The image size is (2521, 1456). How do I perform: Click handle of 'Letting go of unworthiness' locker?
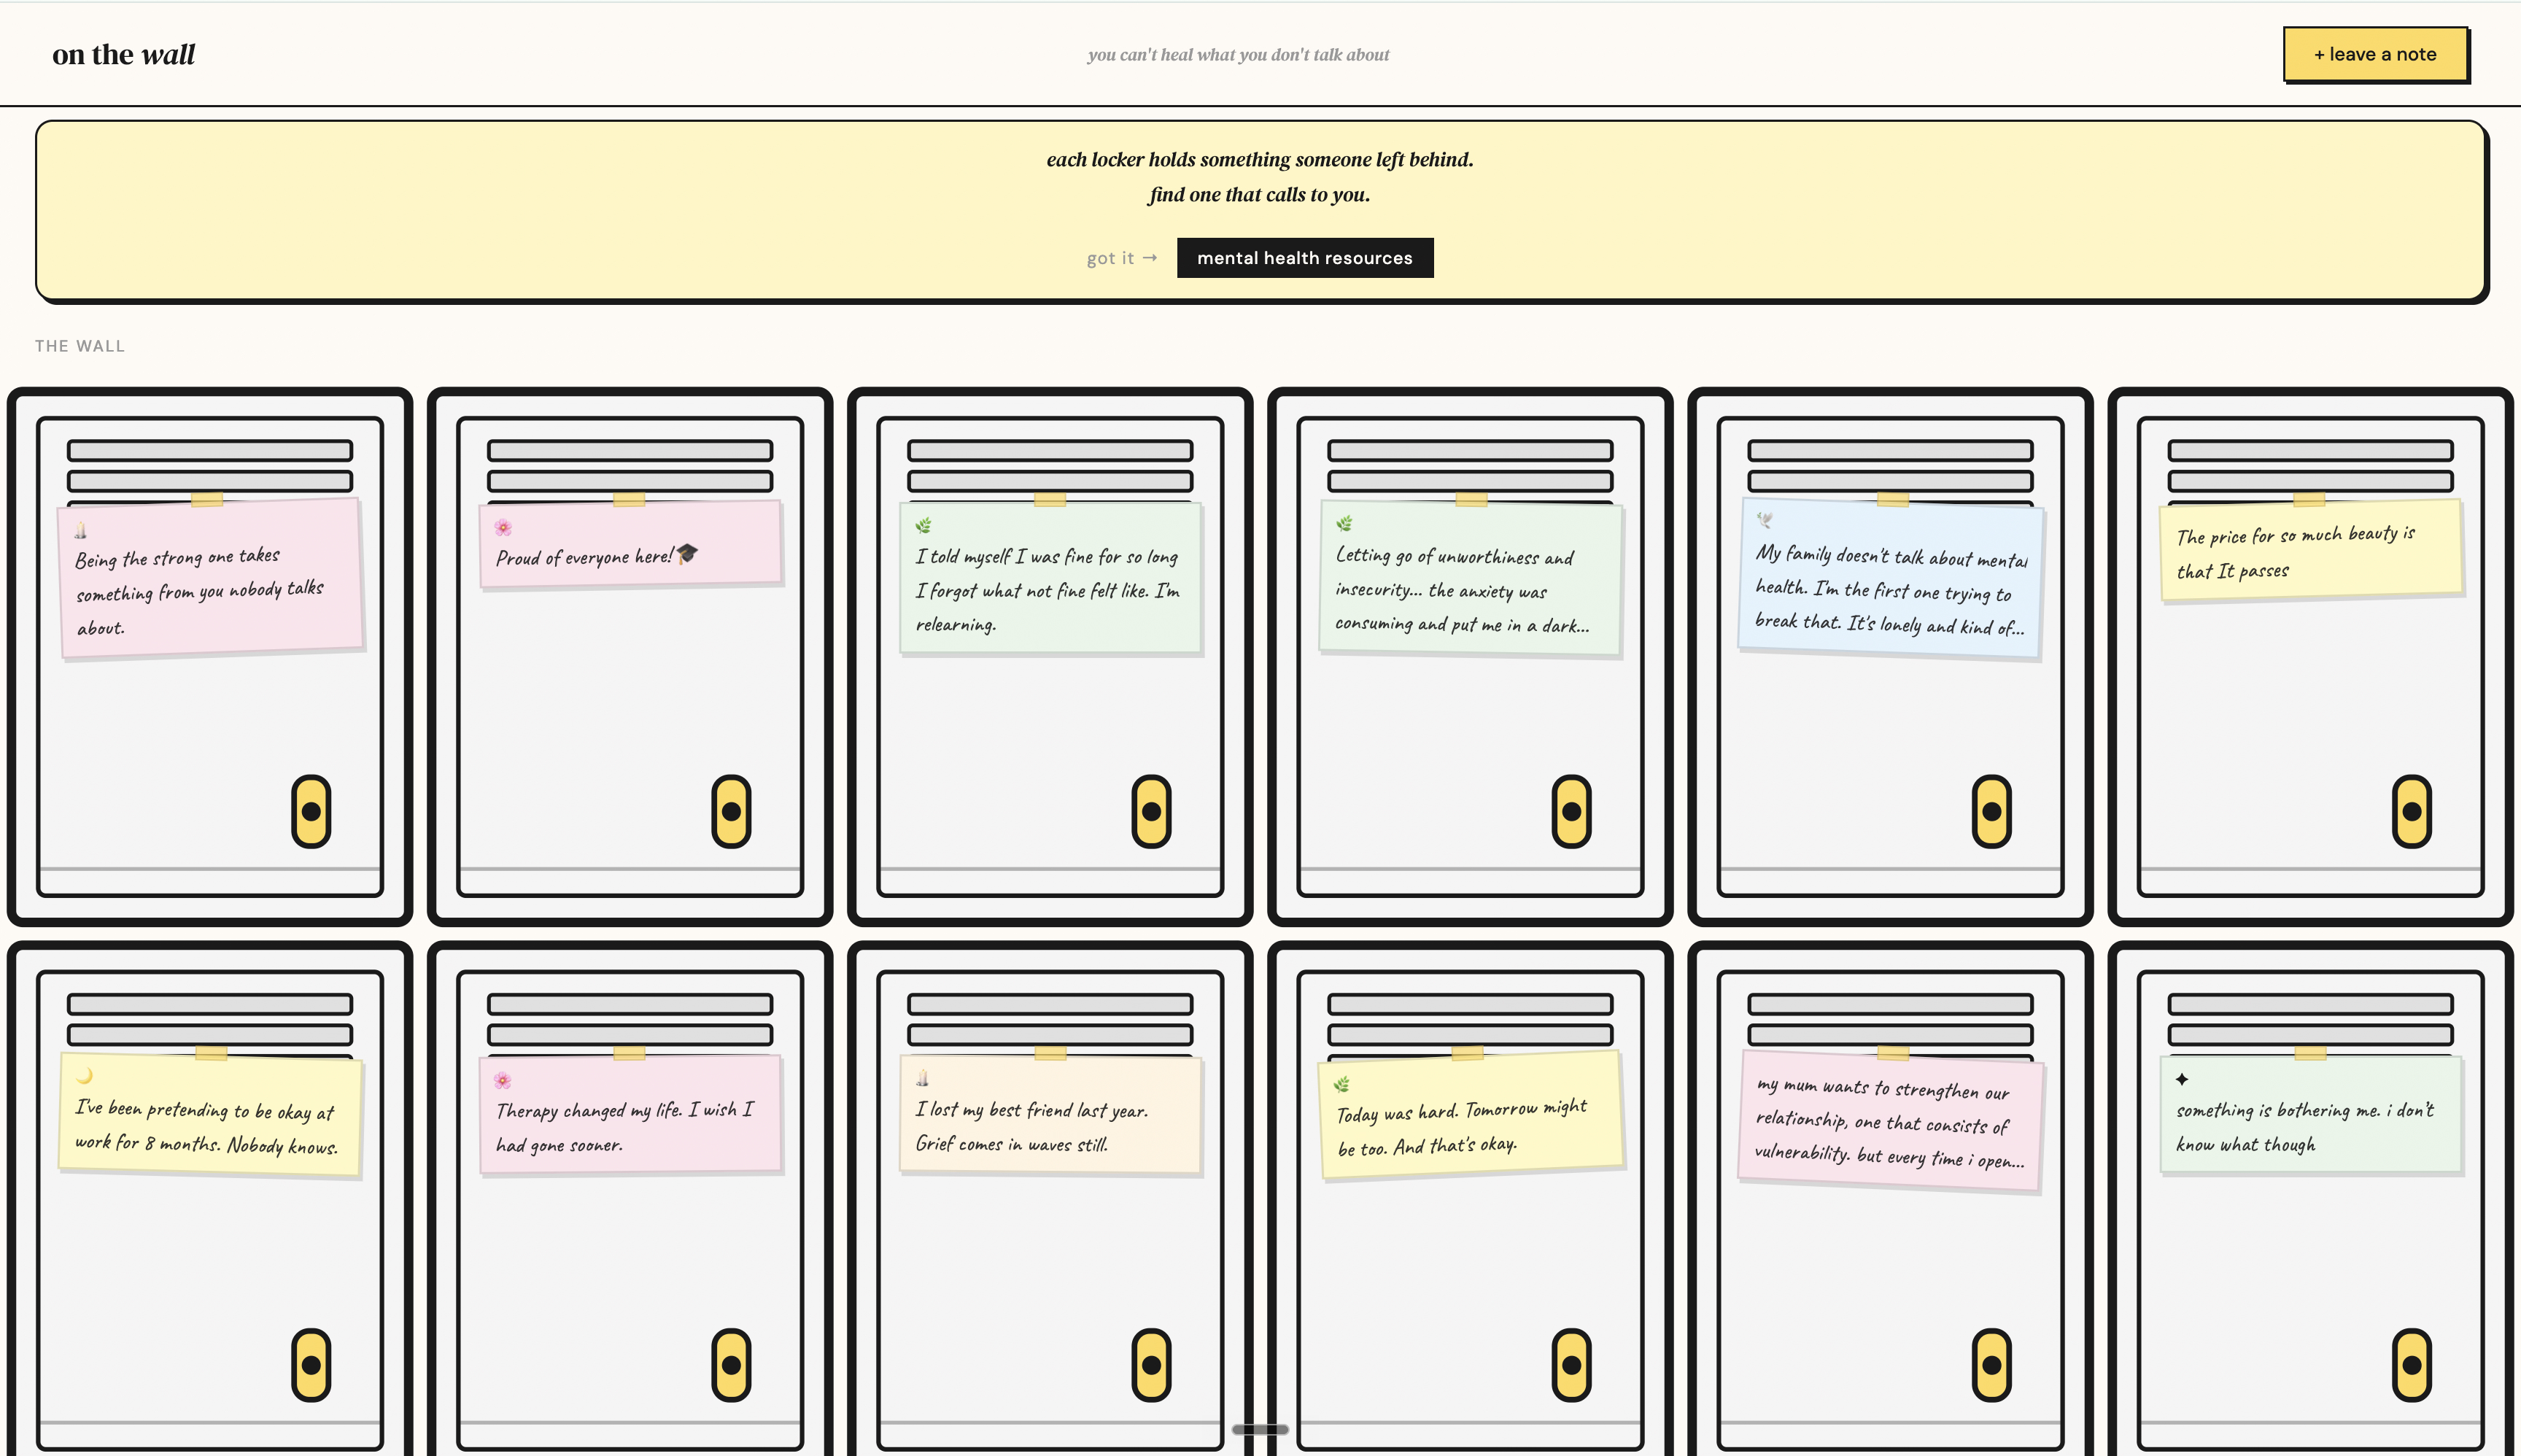click(1571, 811)
